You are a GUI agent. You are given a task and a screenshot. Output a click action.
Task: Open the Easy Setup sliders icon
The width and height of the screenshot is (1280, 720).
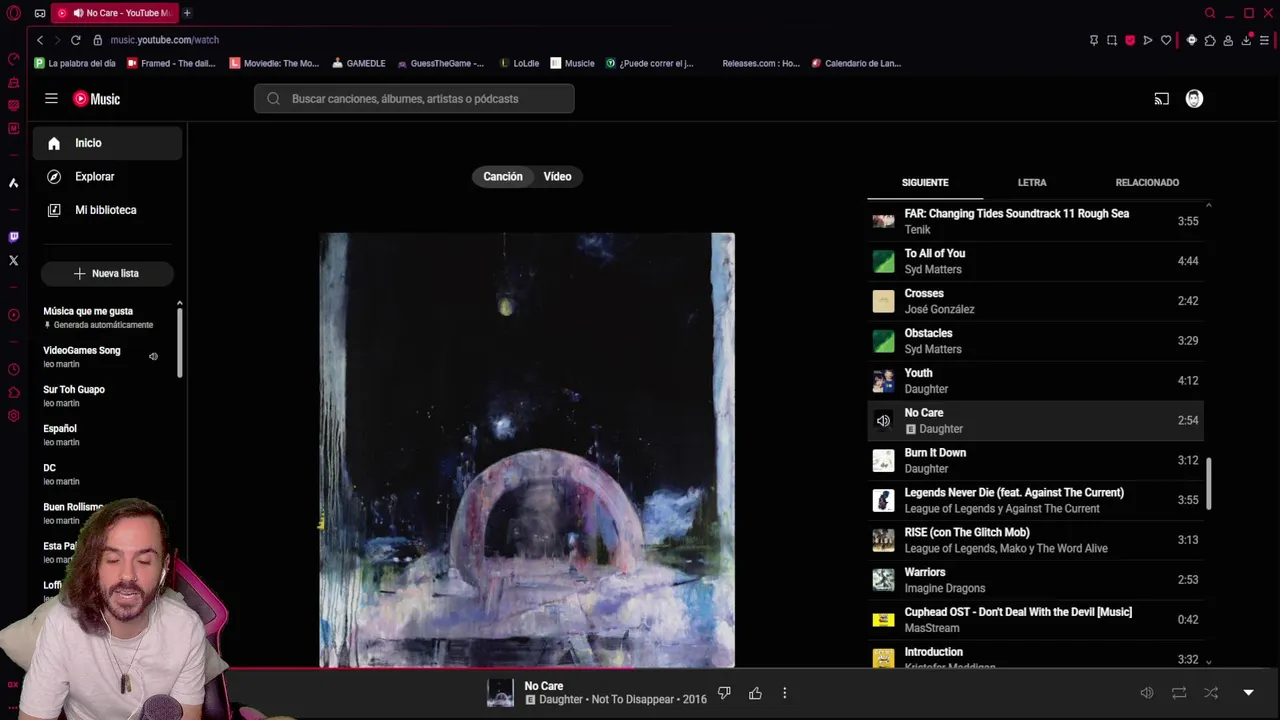pyautogui.click(x=1264, y=40)
